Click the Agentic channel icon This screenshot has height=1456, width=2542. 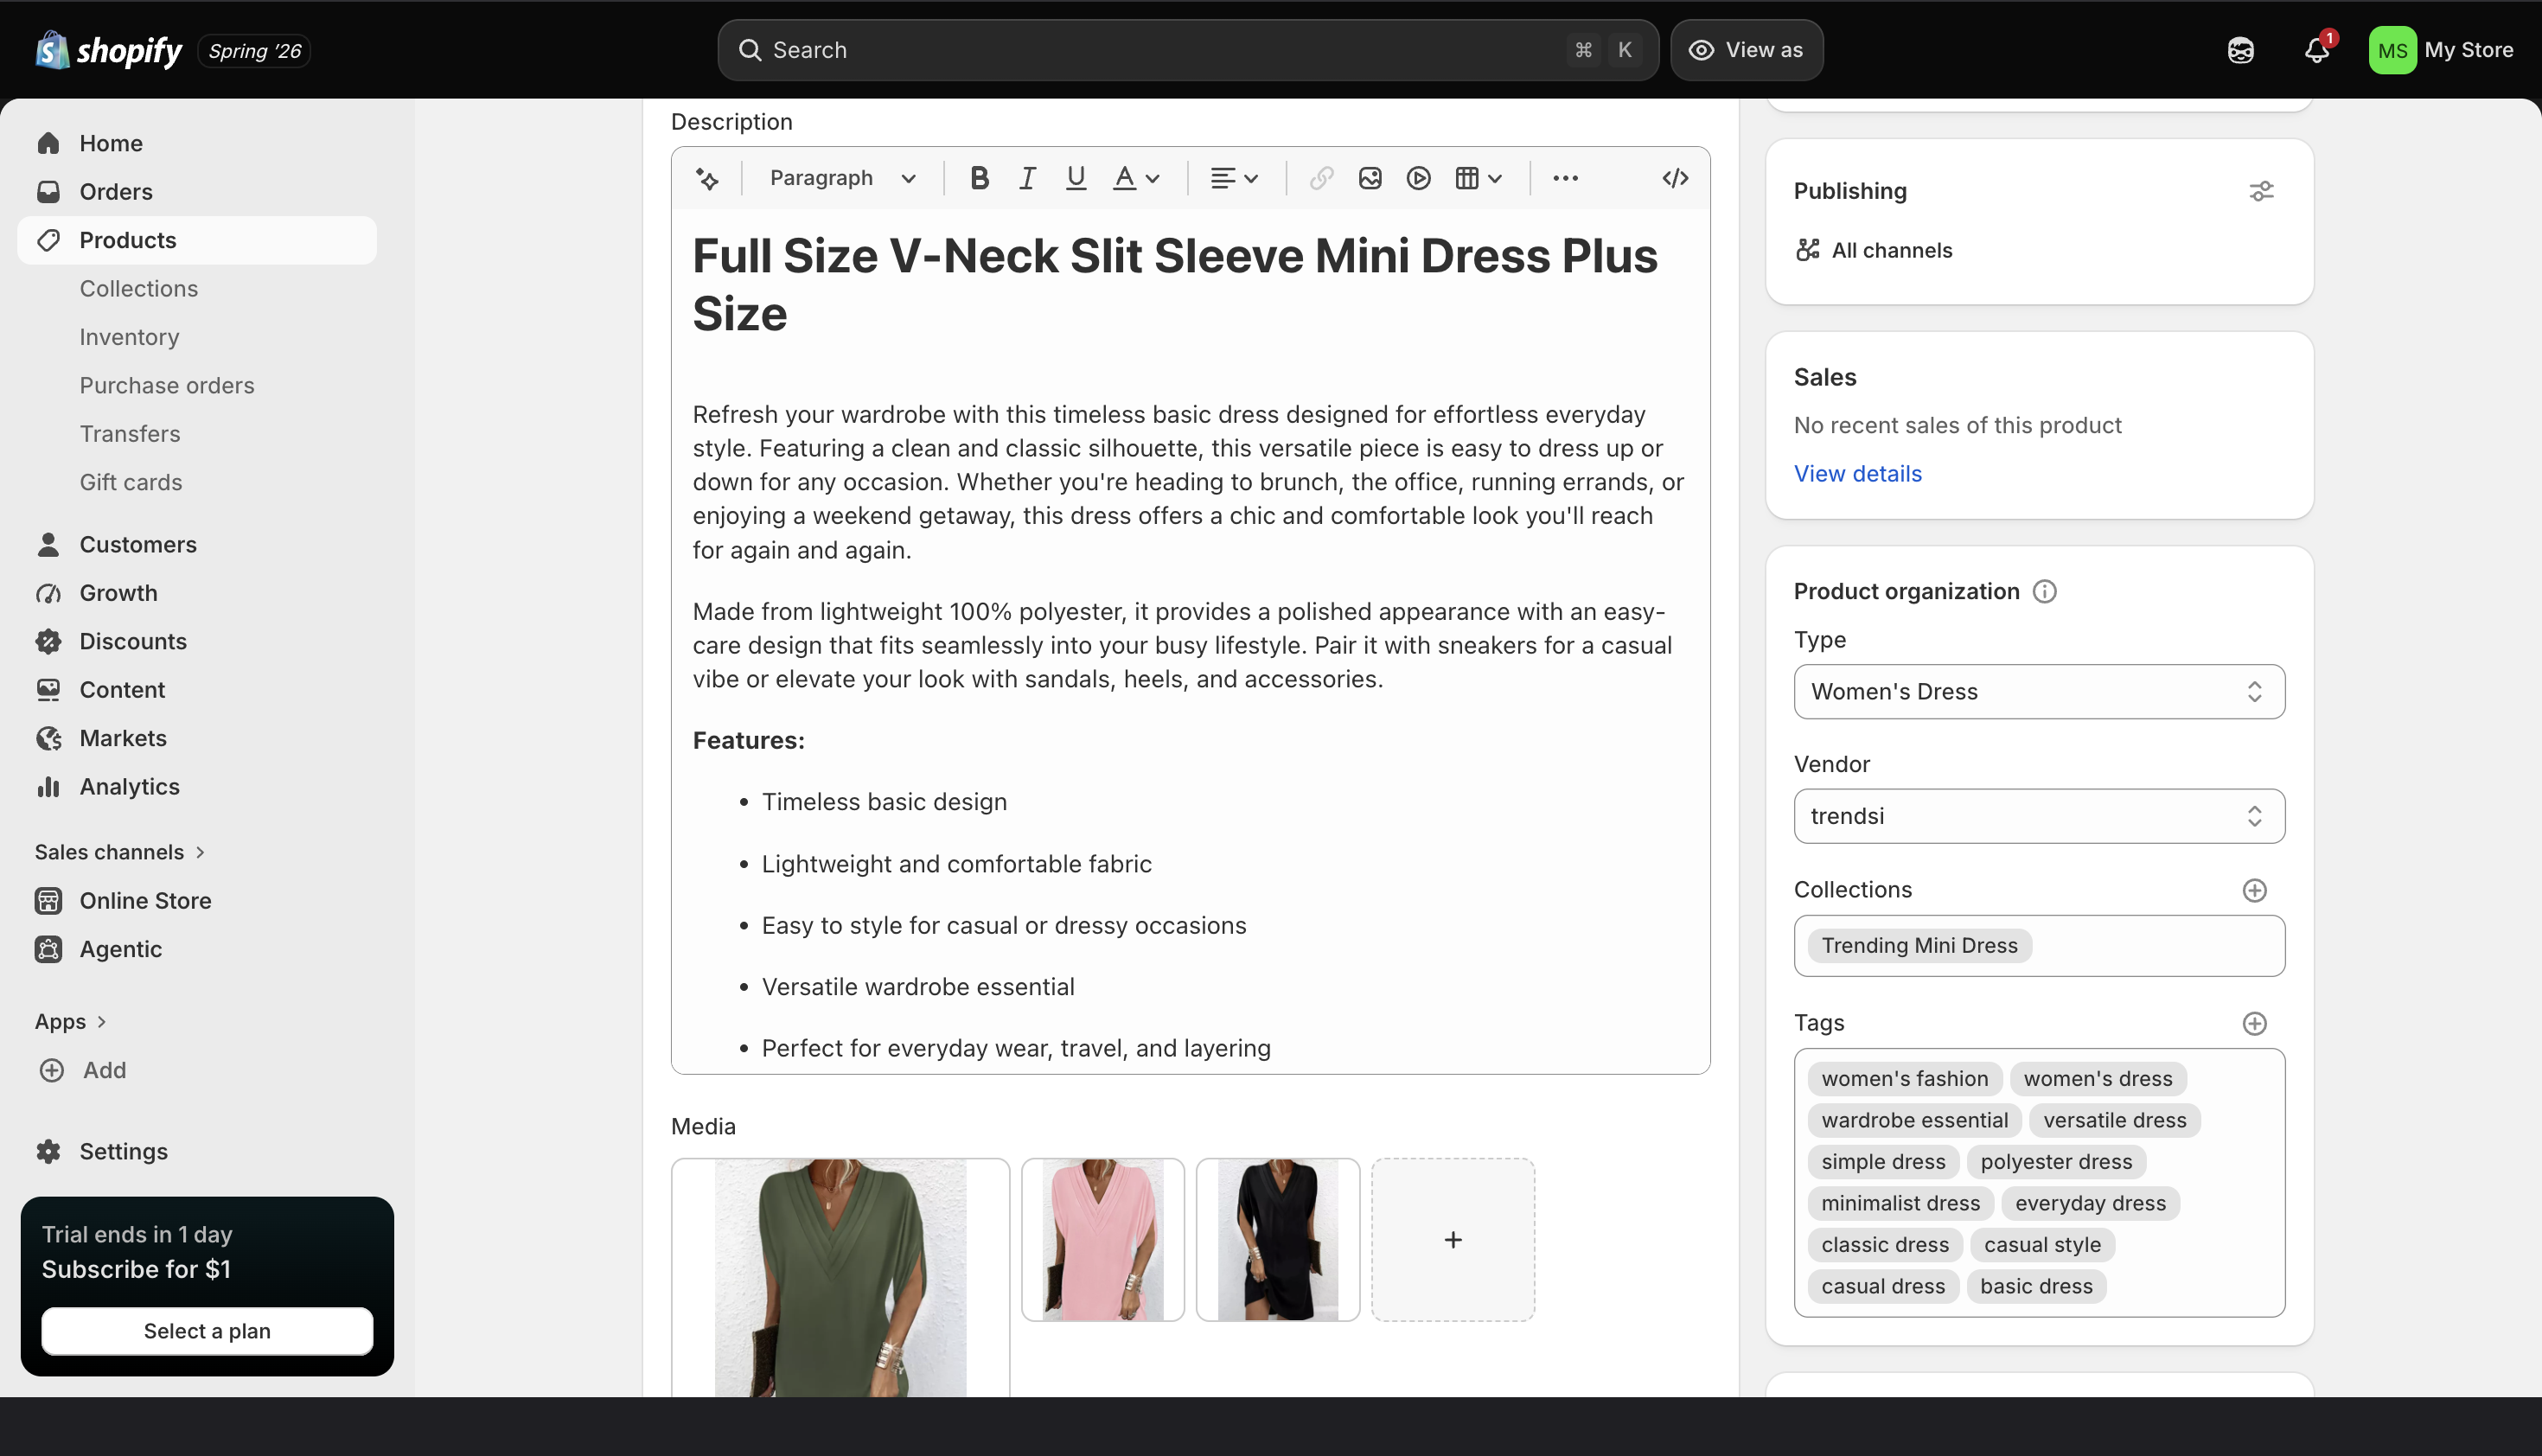[x=48, y=949]
